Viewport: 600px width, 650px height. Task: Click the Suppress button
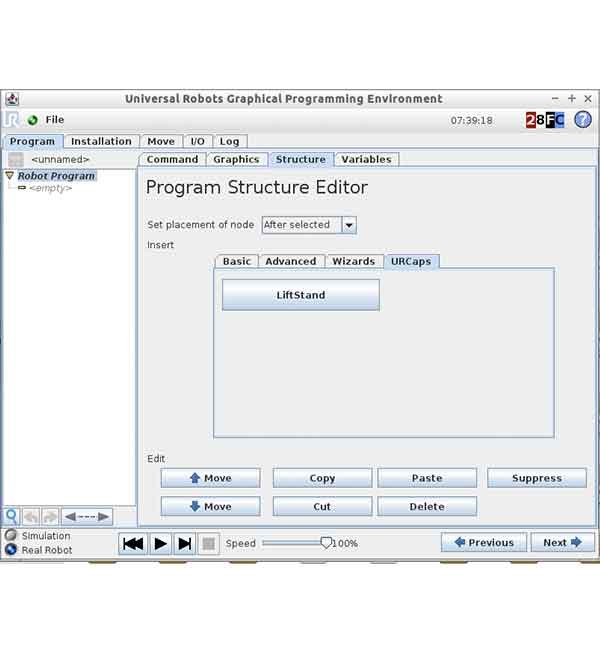tap(536, 478)
